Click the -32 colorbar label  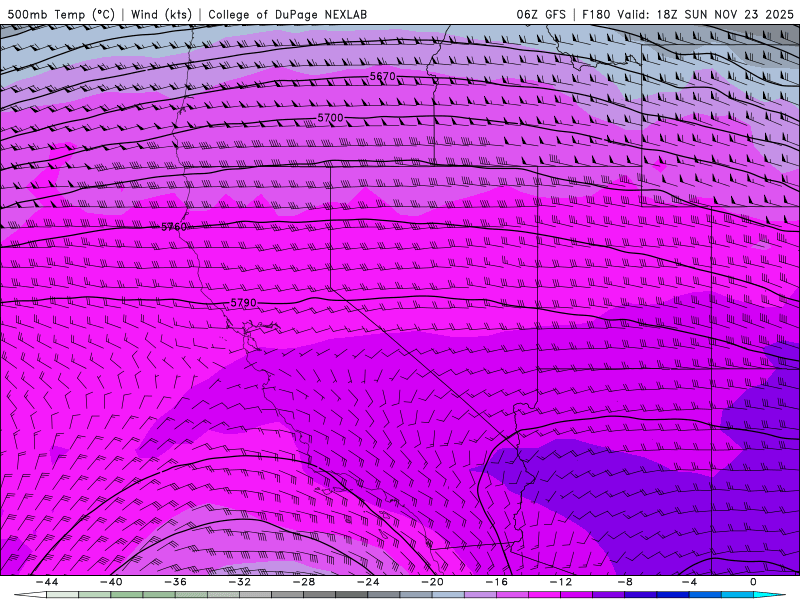(239, 582)
